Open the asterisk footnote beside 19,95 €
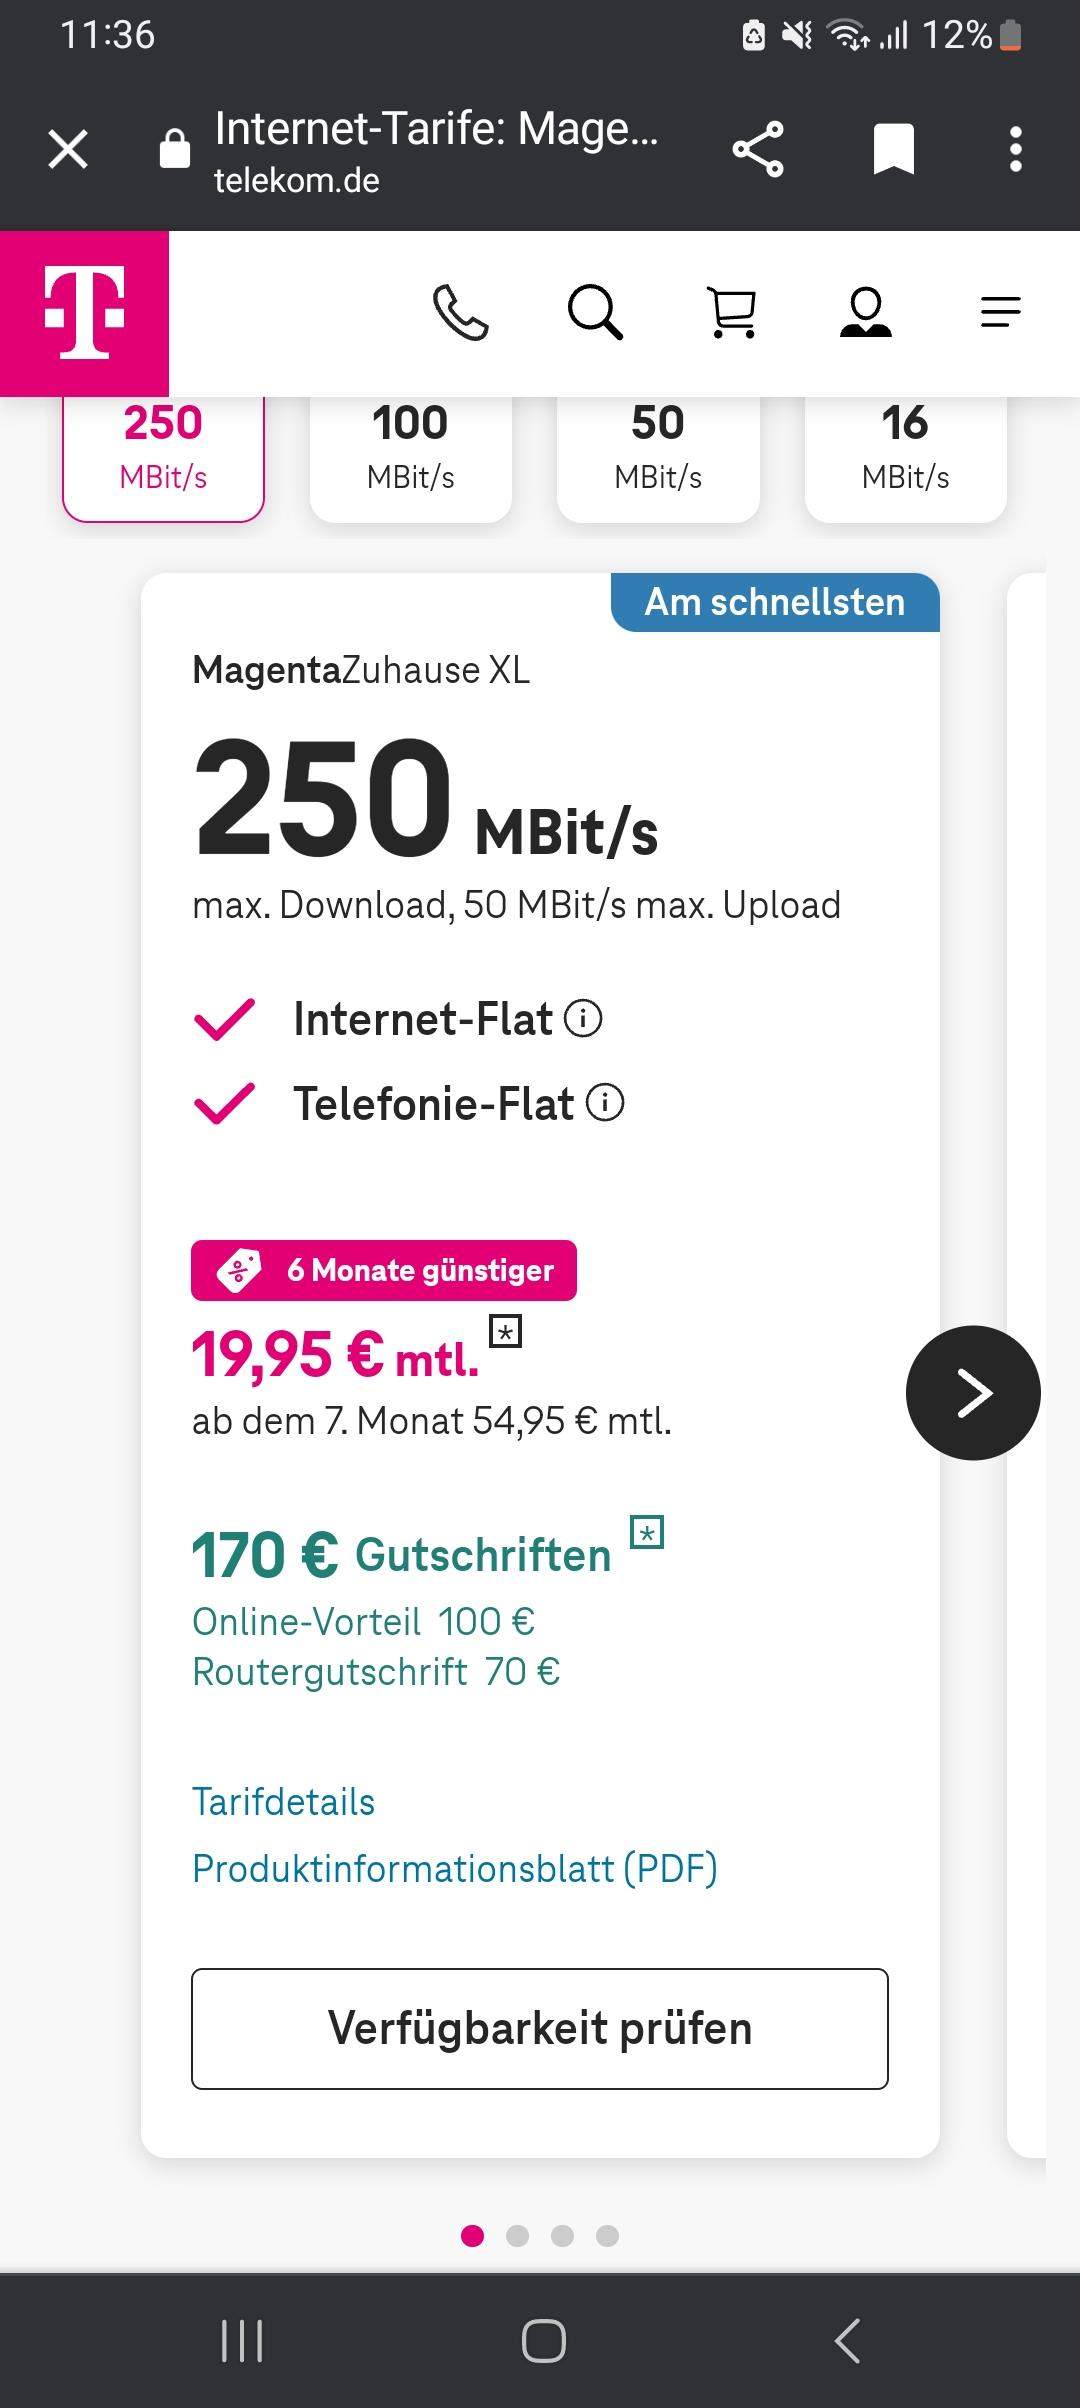The height and width of the screenshot is (2408, 1080). (506, 1335)
